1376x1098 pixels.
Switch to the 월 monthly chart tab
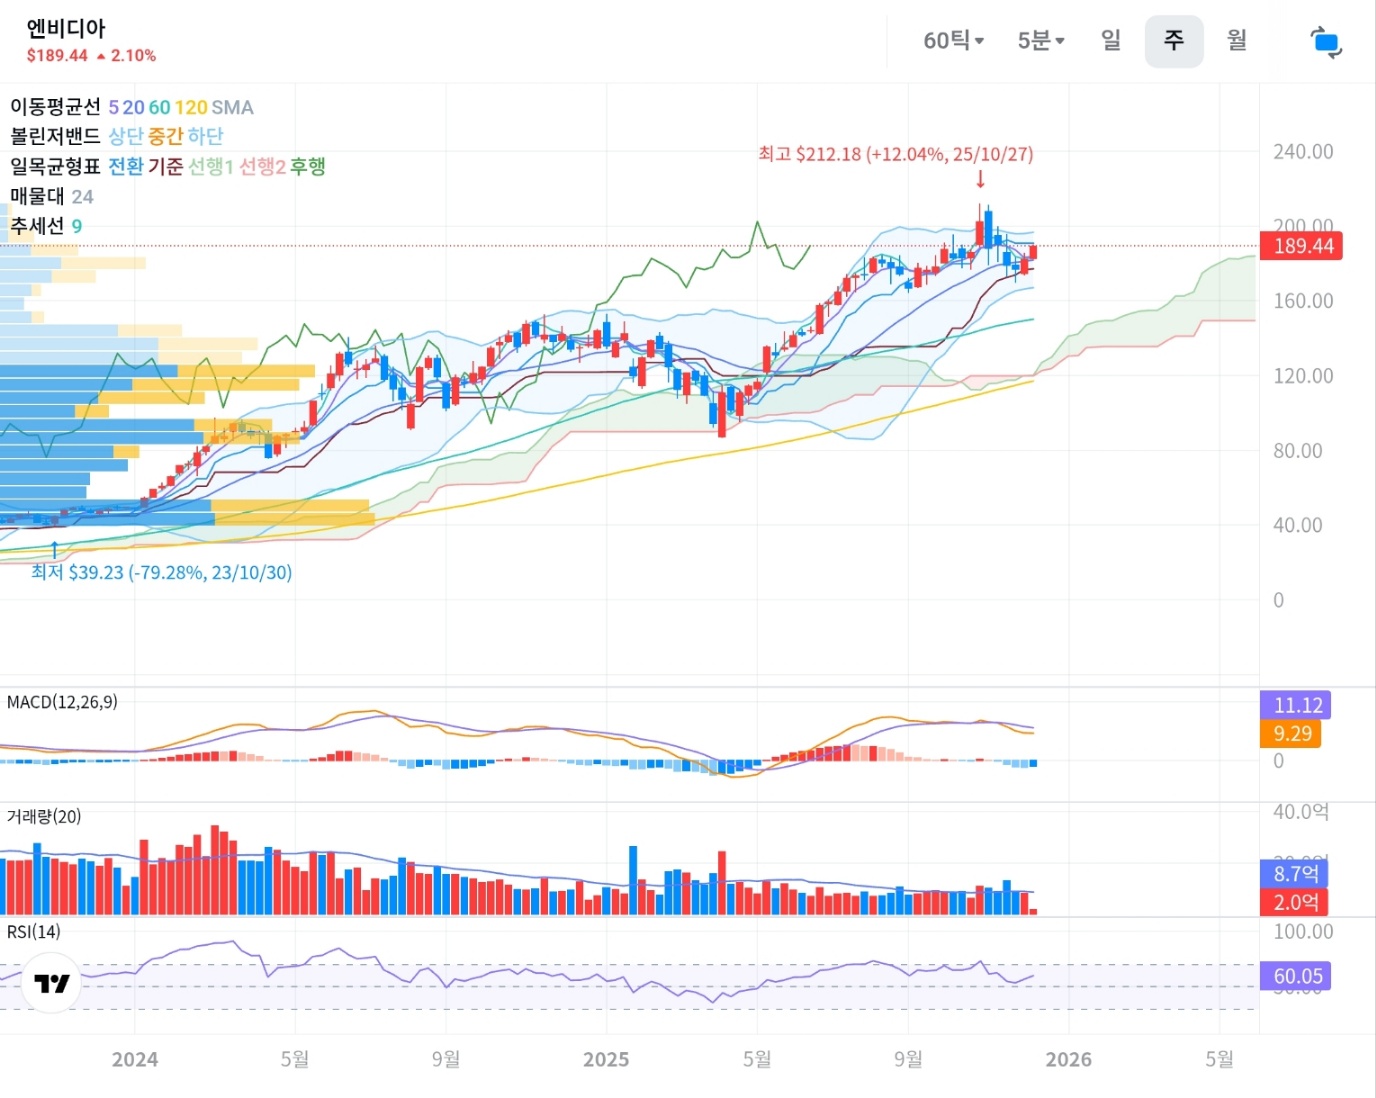pos(1237,41)
